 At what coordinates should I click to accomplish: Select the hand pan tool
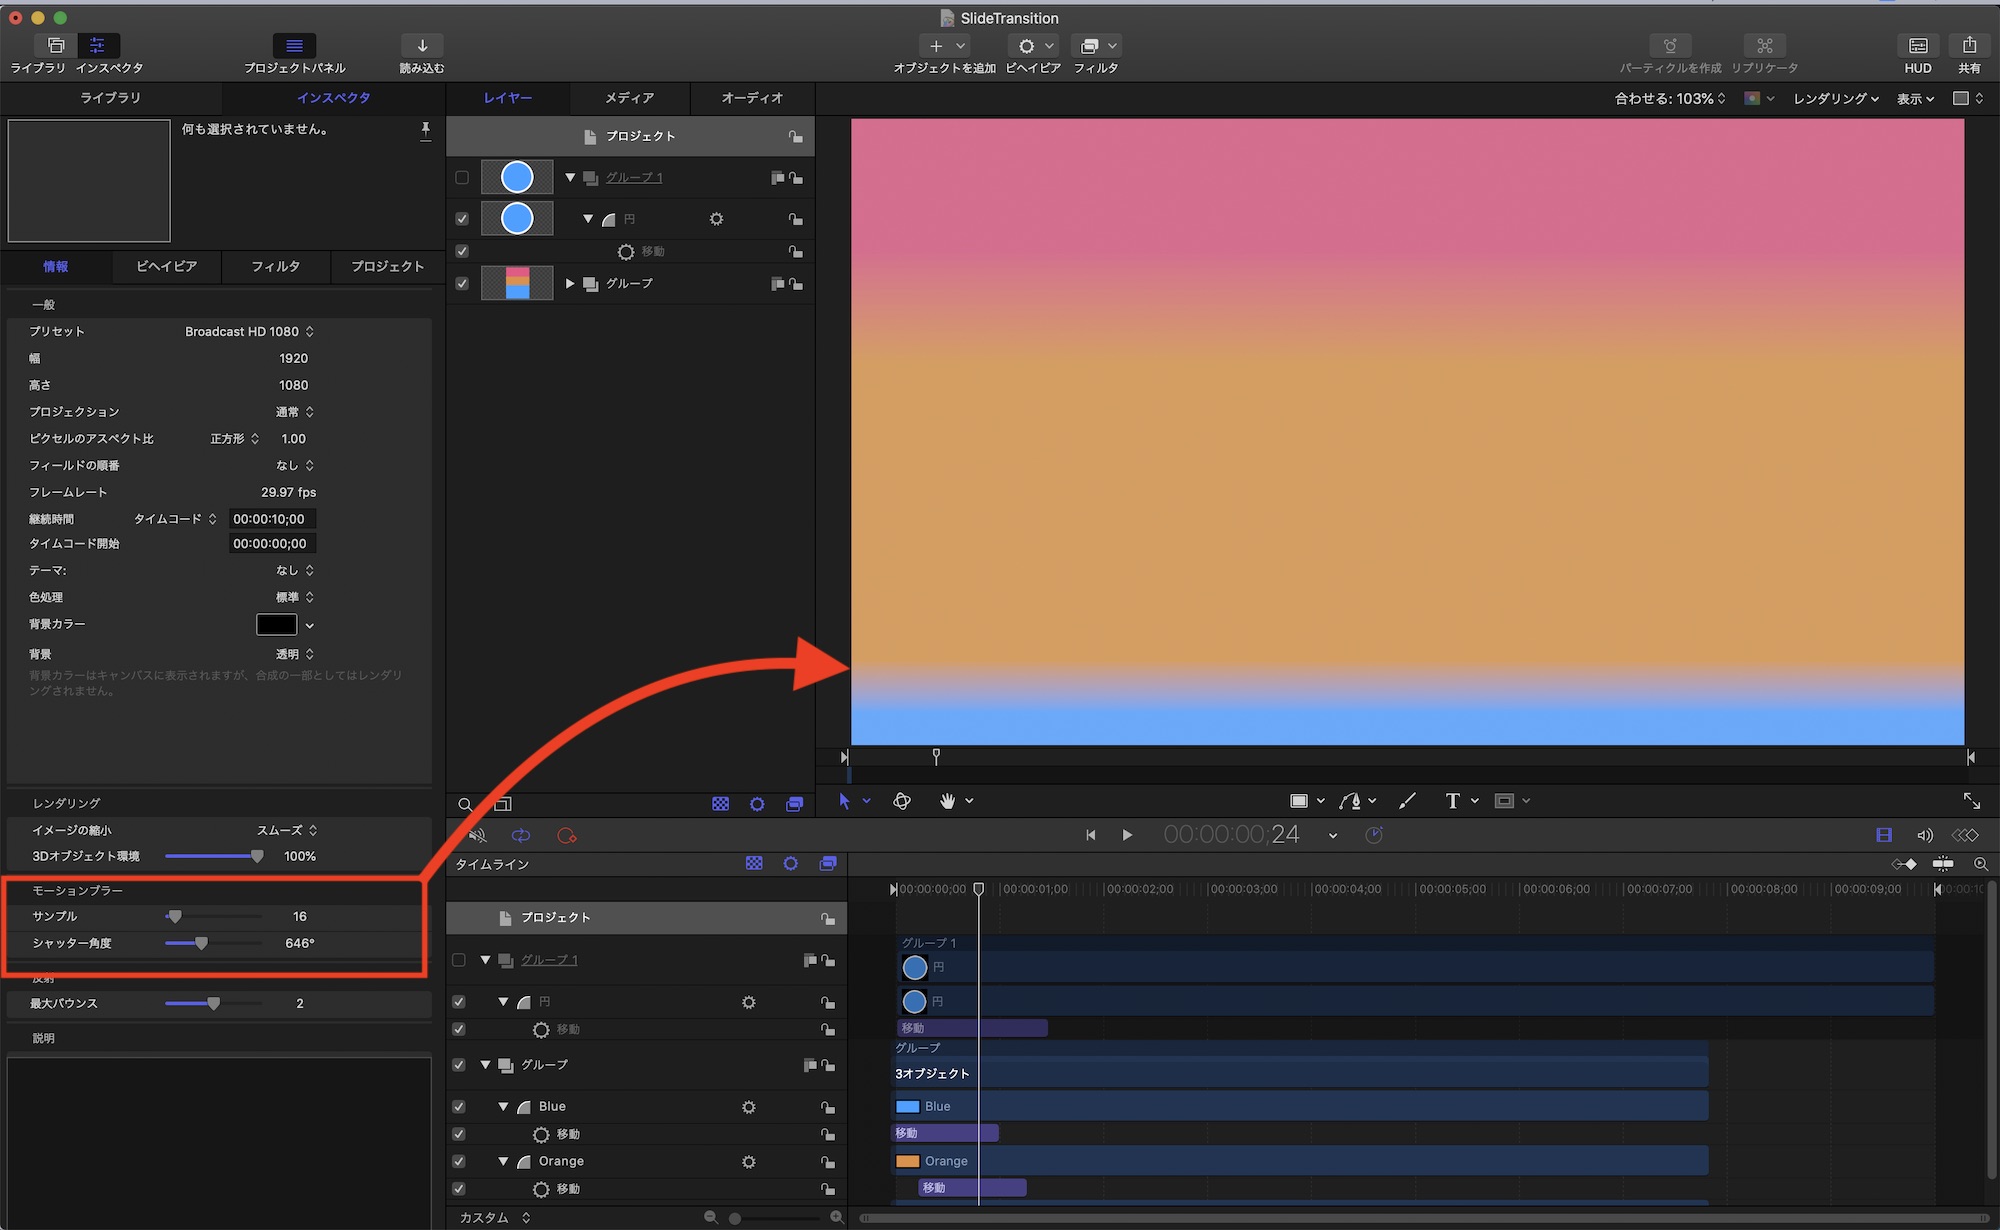click(x=947, y=801)
